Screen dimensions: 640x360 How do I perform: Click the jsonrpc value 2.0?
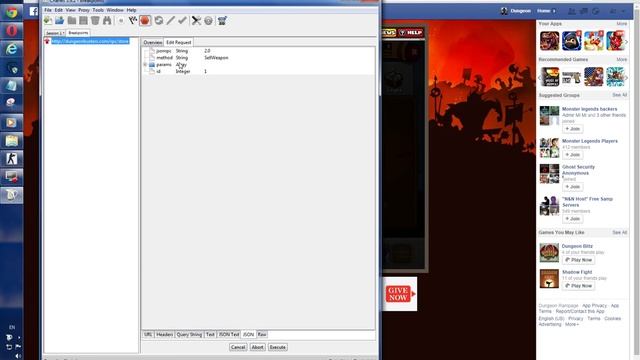point(207,51)
